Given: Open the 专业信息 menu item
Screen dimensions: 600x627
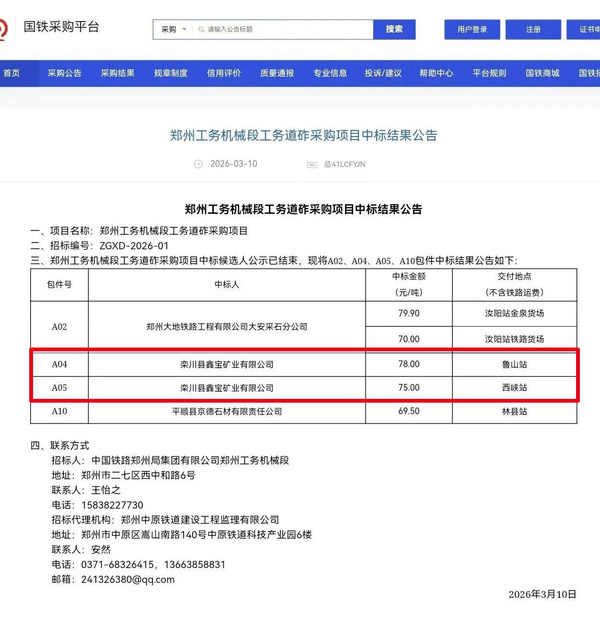Looking at the screenshot, I should (x=330, y=73).
